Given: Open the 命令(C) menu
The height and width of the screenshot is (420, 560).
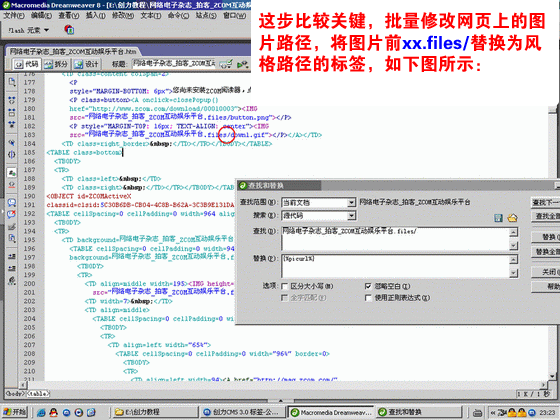Looking at the screenshot, I should coord(178,16).
